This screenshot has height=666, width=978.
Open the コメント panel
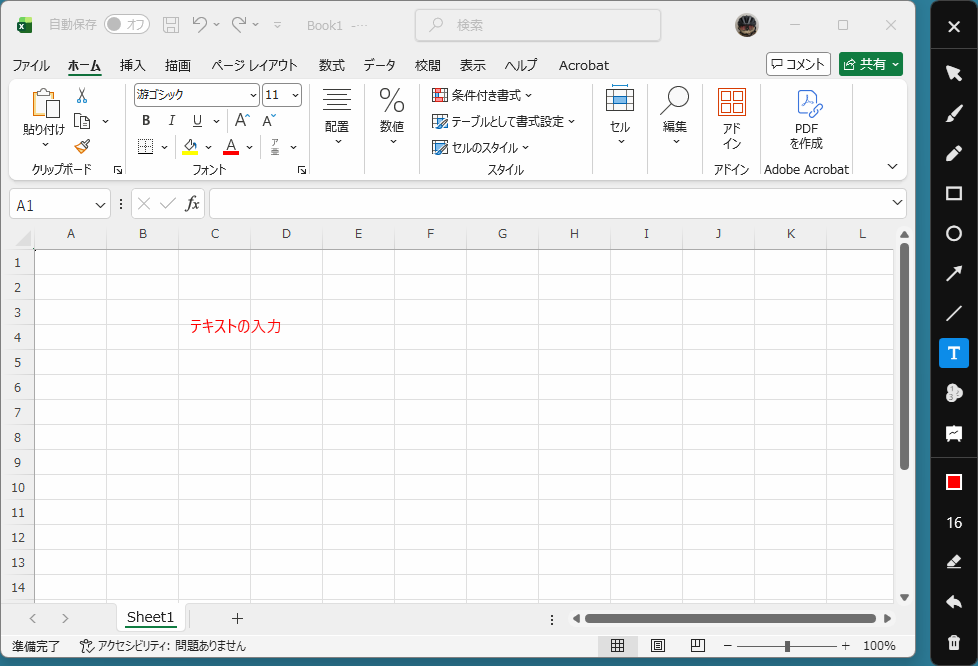point(798,63)
